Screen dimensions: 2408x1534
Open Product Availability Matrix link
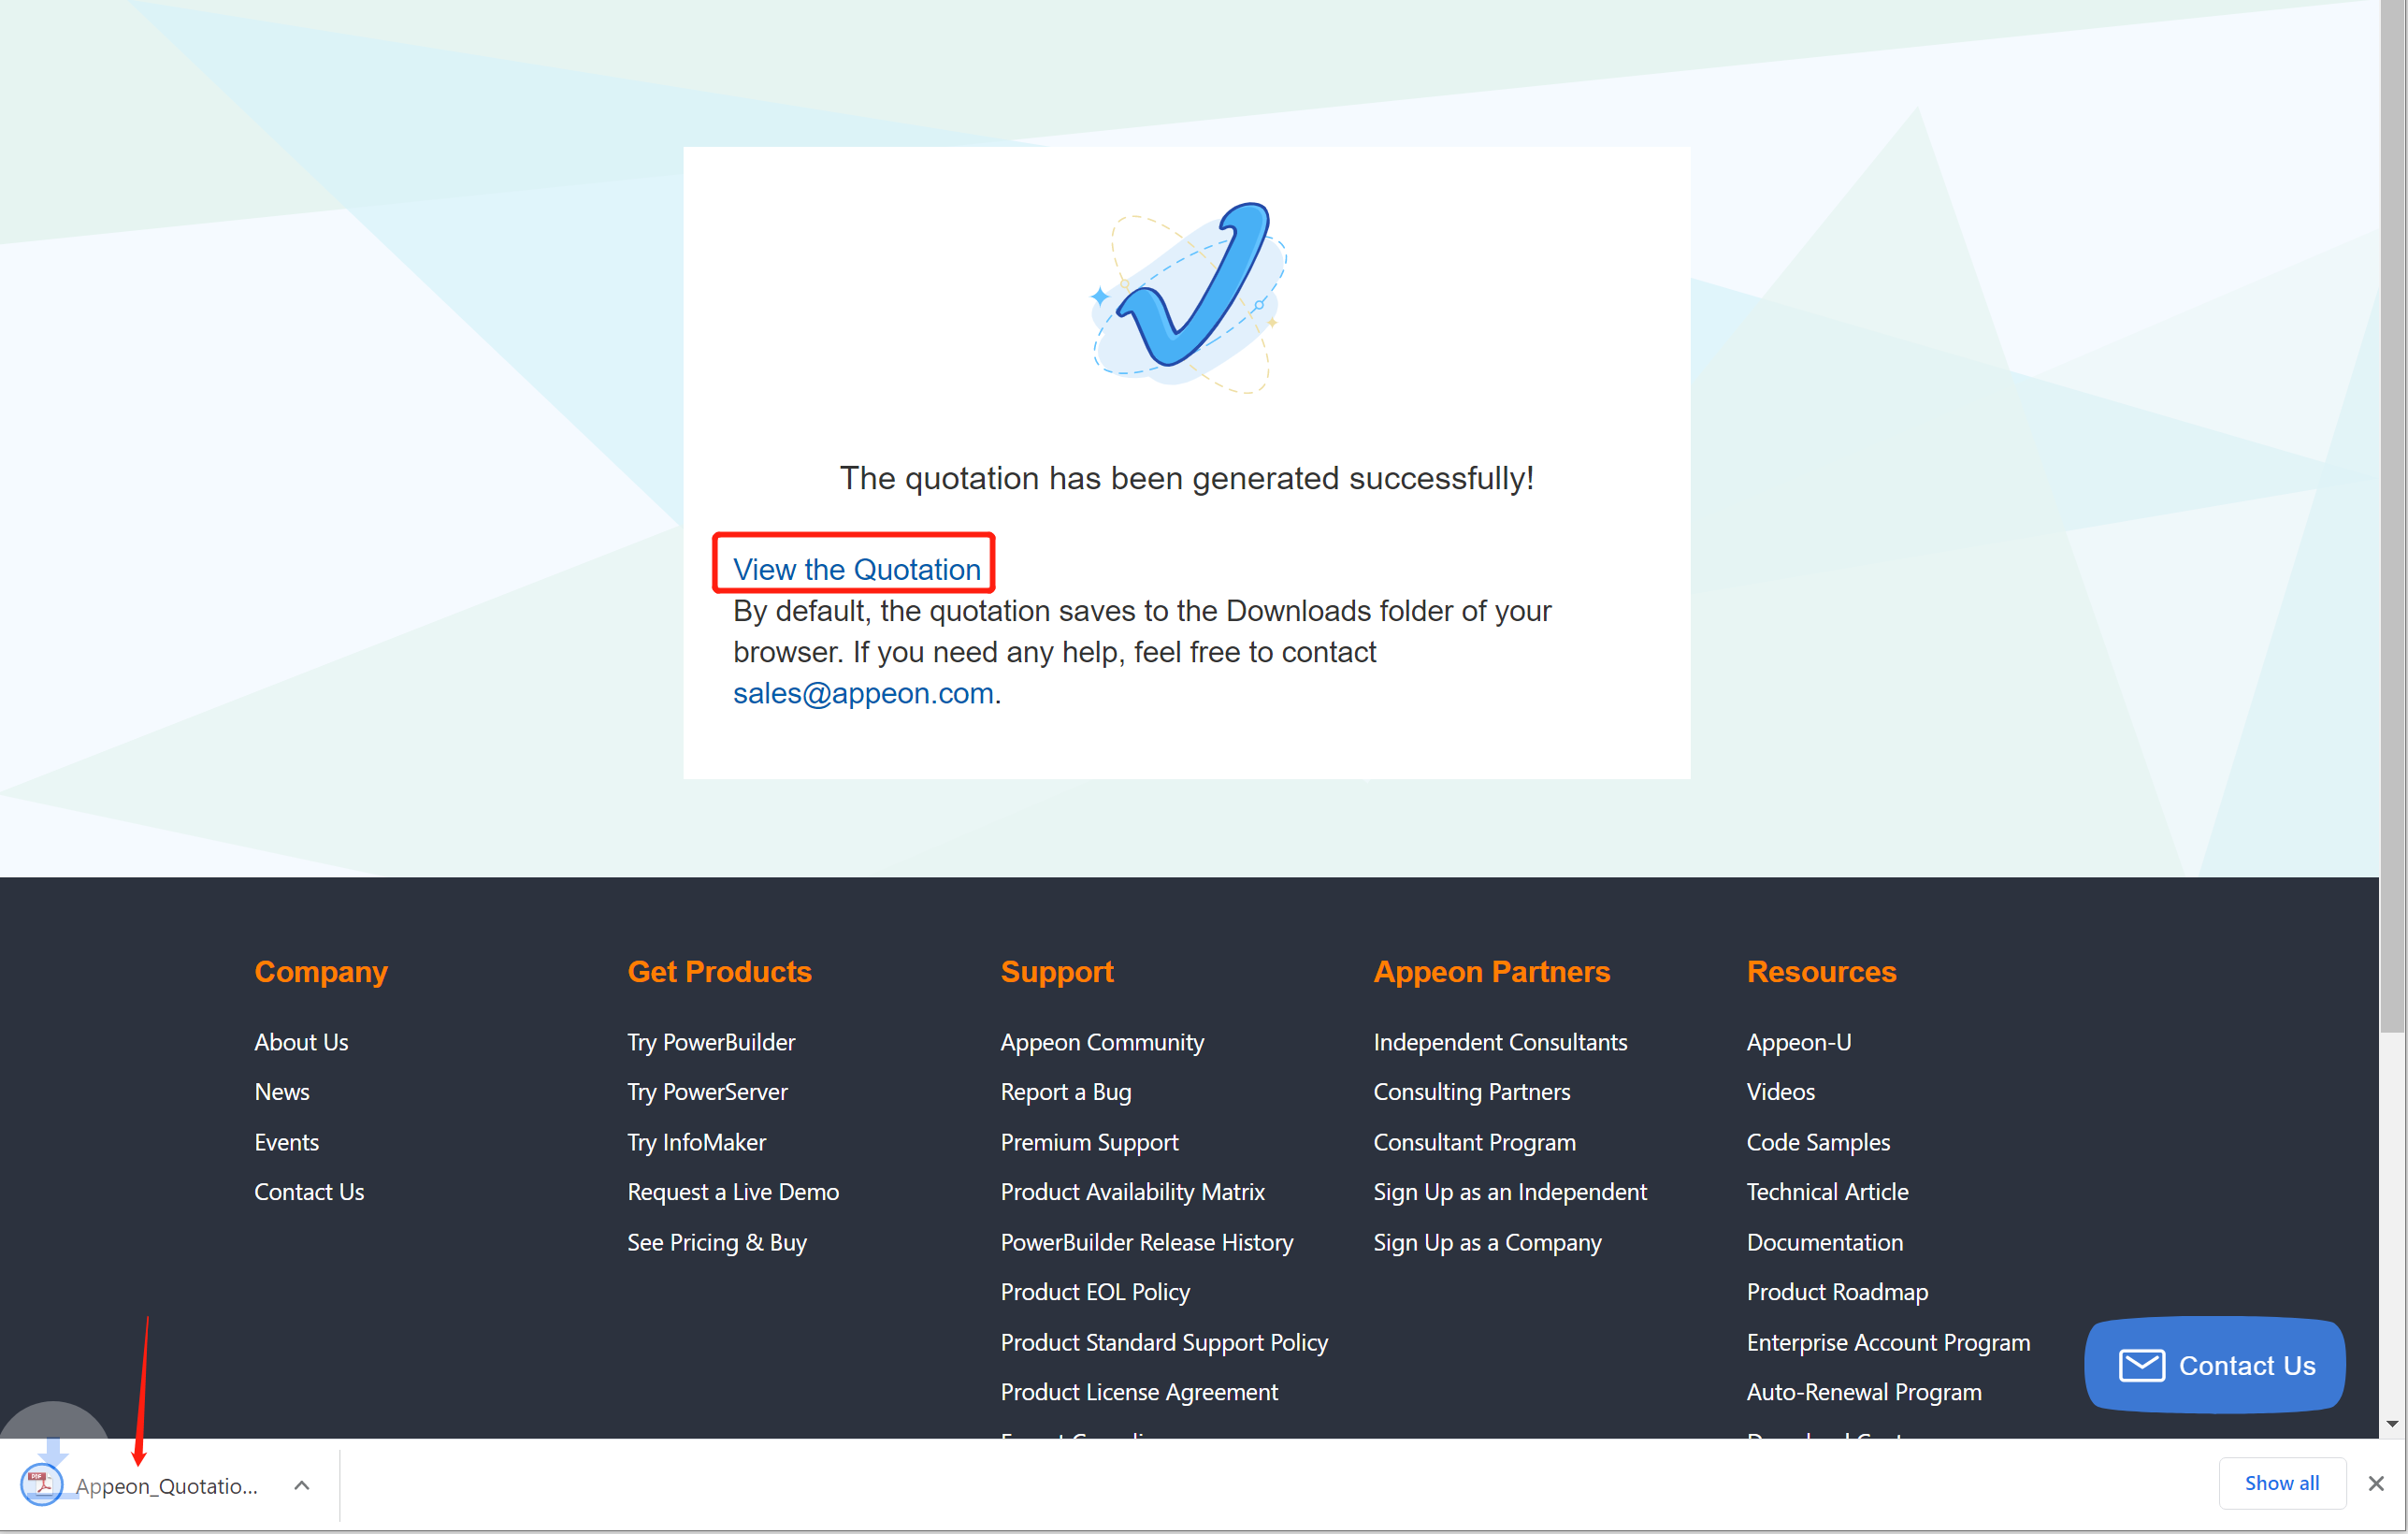[x=1132, y=1191]
